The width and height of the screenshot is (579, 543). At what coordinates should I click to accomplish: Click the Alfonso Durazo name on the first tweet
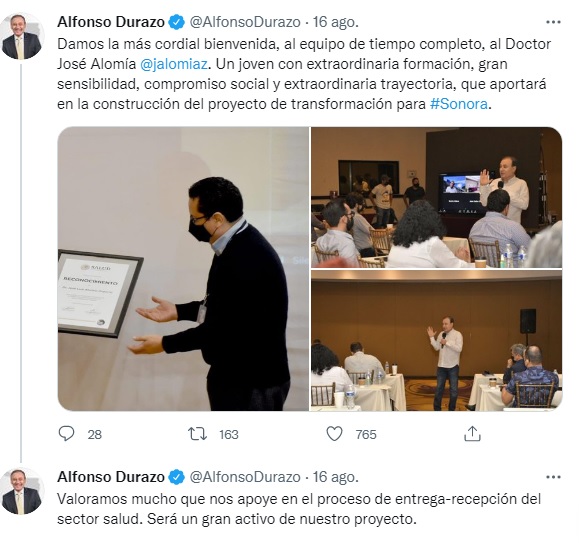click(111, 22)
